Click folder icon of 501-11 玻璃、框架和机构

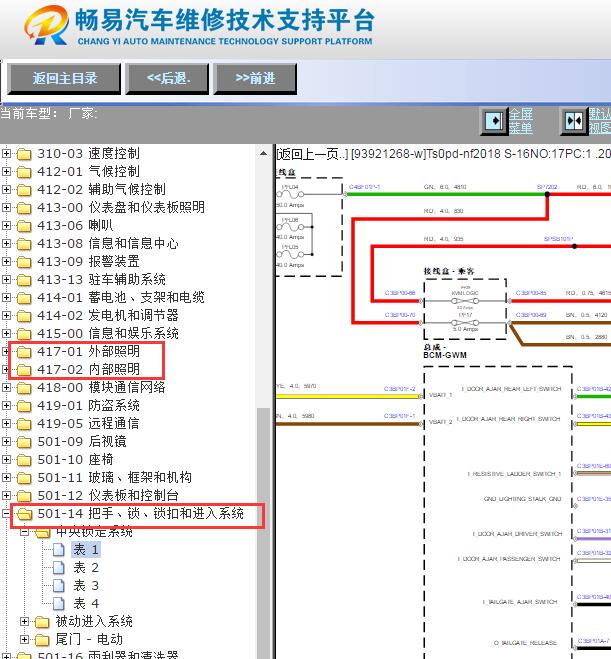pyautogui.click(x=24, y=478)
